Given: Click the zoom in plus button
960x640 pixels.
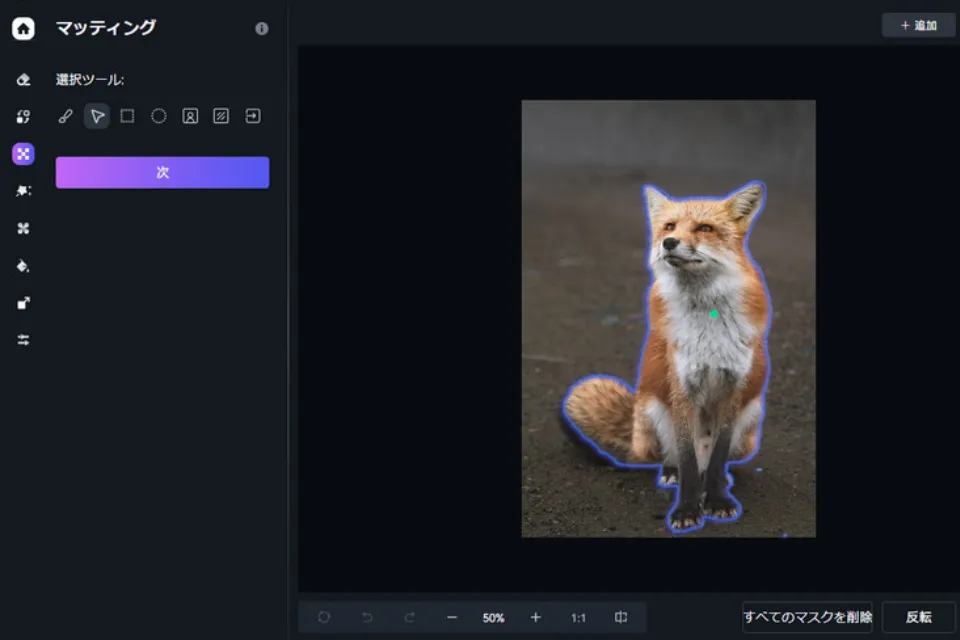Looking at the screenshot, I should [535, 618].
